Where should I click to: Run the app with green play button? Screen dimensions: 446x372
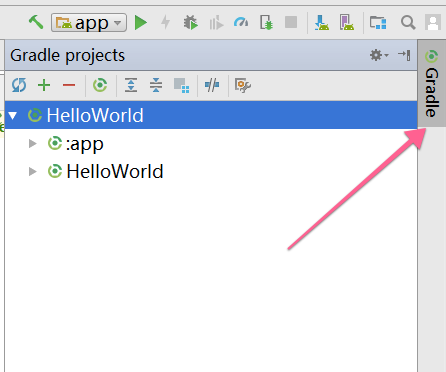click(x=141, y=23)
